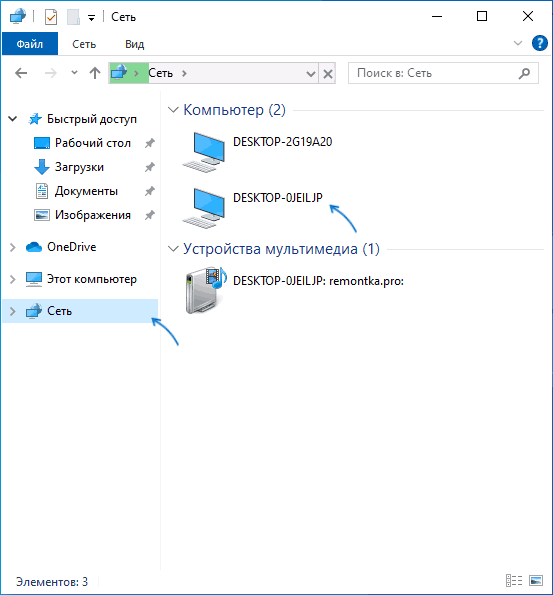Viewport: 553px width, 595px height.
Task: Click the Компьютер (2) group header
Action: point(234,110)
